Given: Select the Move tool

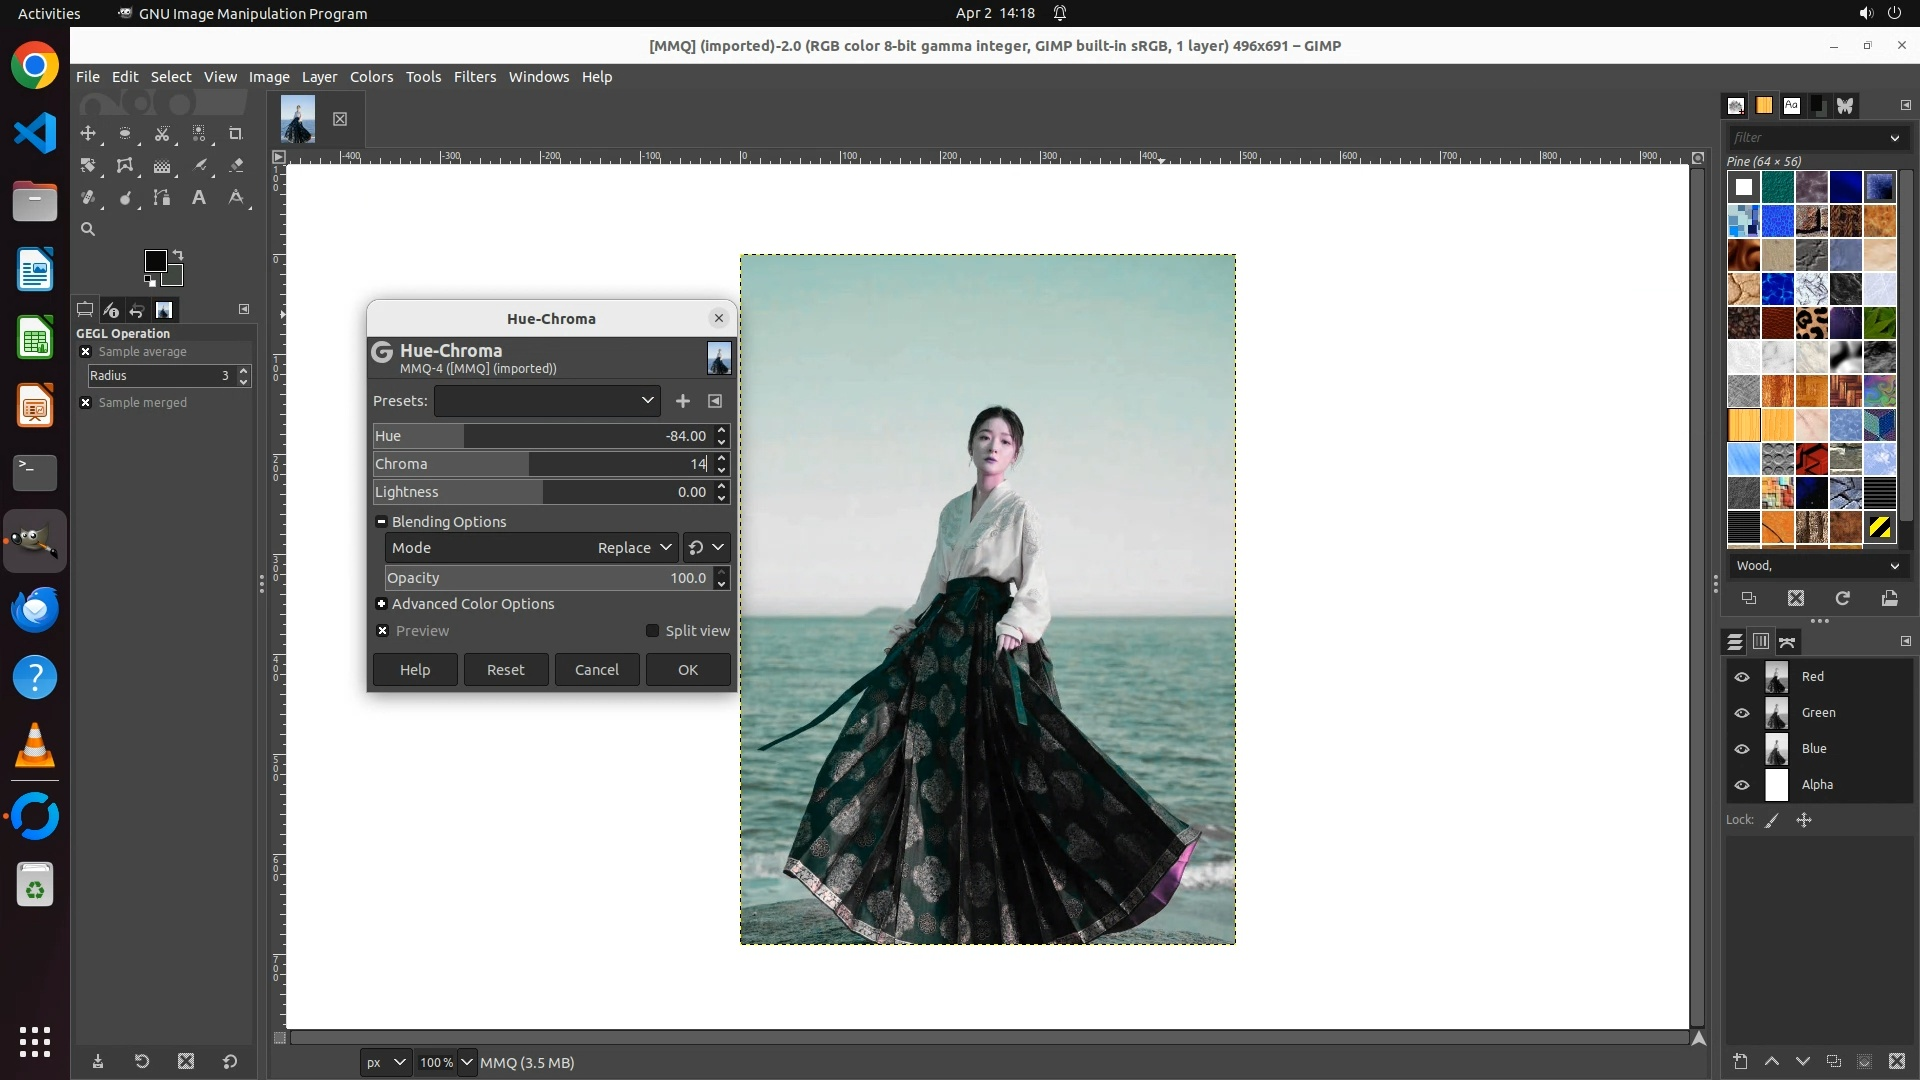Looking at the screenshot, I should (88, 133).
